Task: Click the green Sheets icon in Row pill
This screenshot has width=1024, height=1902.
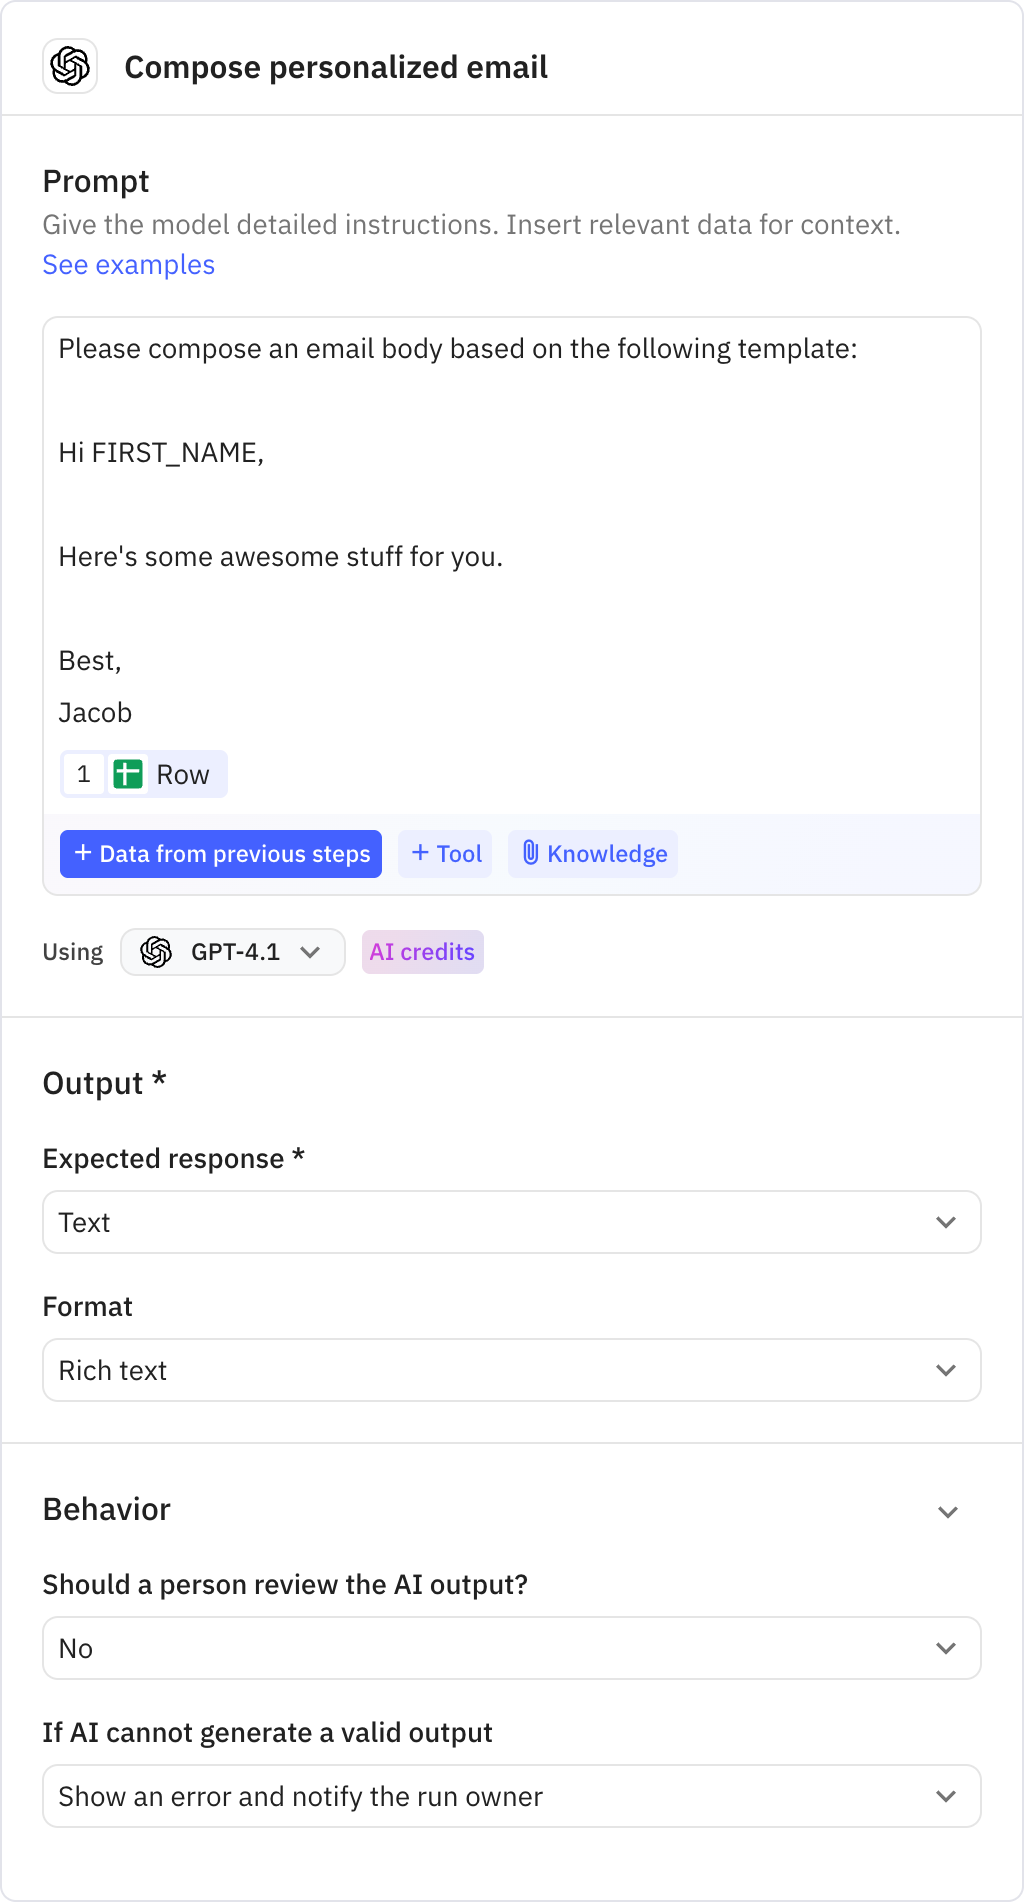Action: tap(128, 774)
